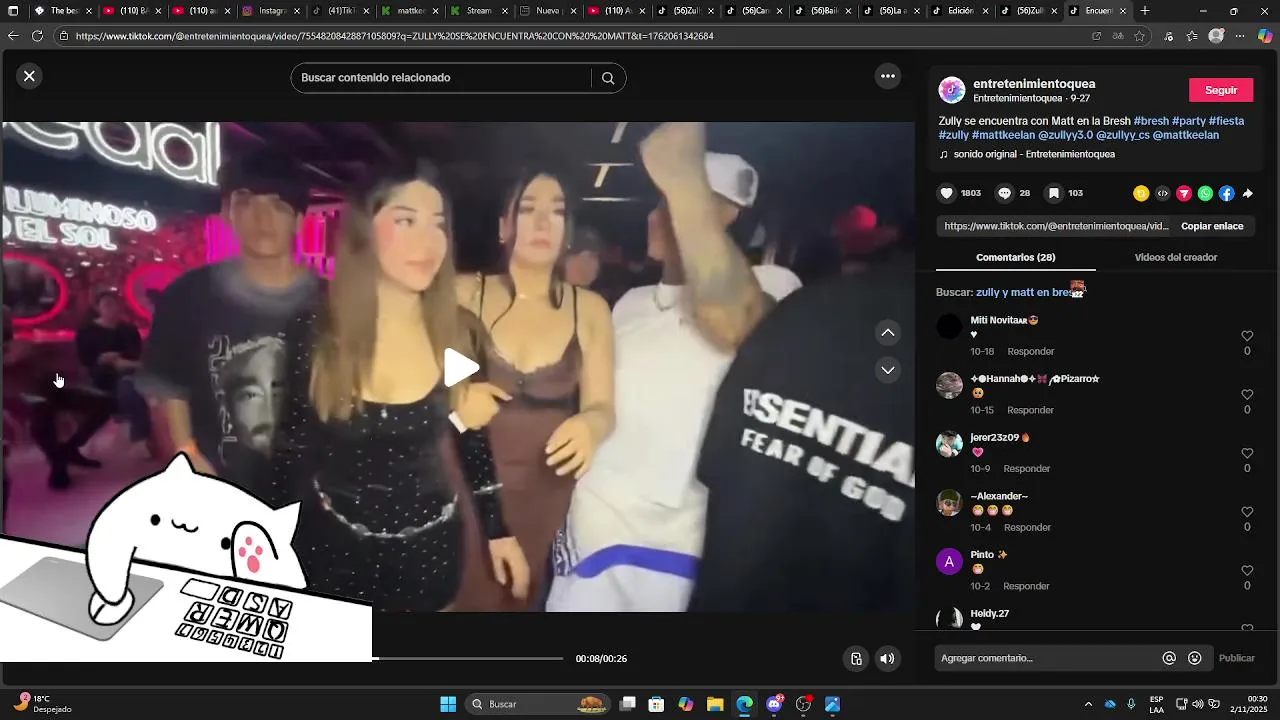Like Pinto's comment
The width and height of the screenshot is (1280, 720).
(1247, 571)
